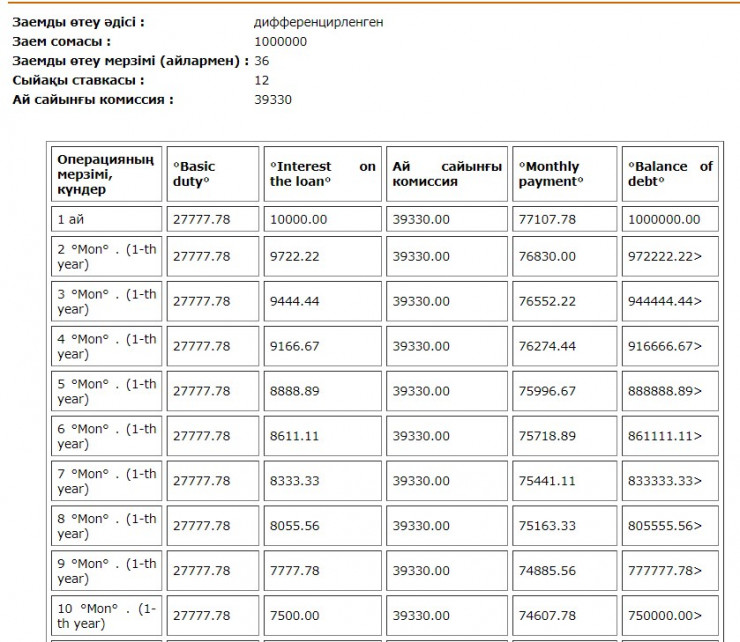The image size is (740, 642).
Task: Click the 7777.78 interest cell
Action: click(295, 571)
